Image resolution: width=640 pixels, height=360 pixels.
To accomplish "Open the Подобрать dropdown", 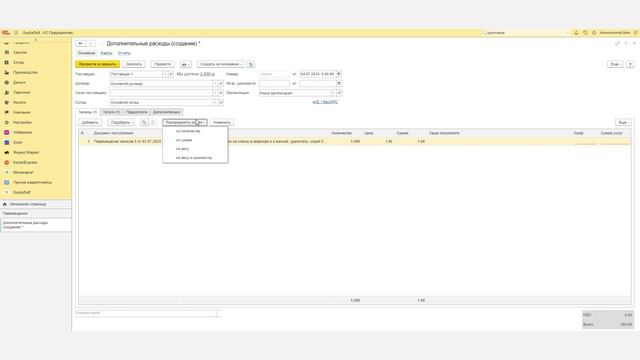I will pyautogui.click(x=121, y=122).
